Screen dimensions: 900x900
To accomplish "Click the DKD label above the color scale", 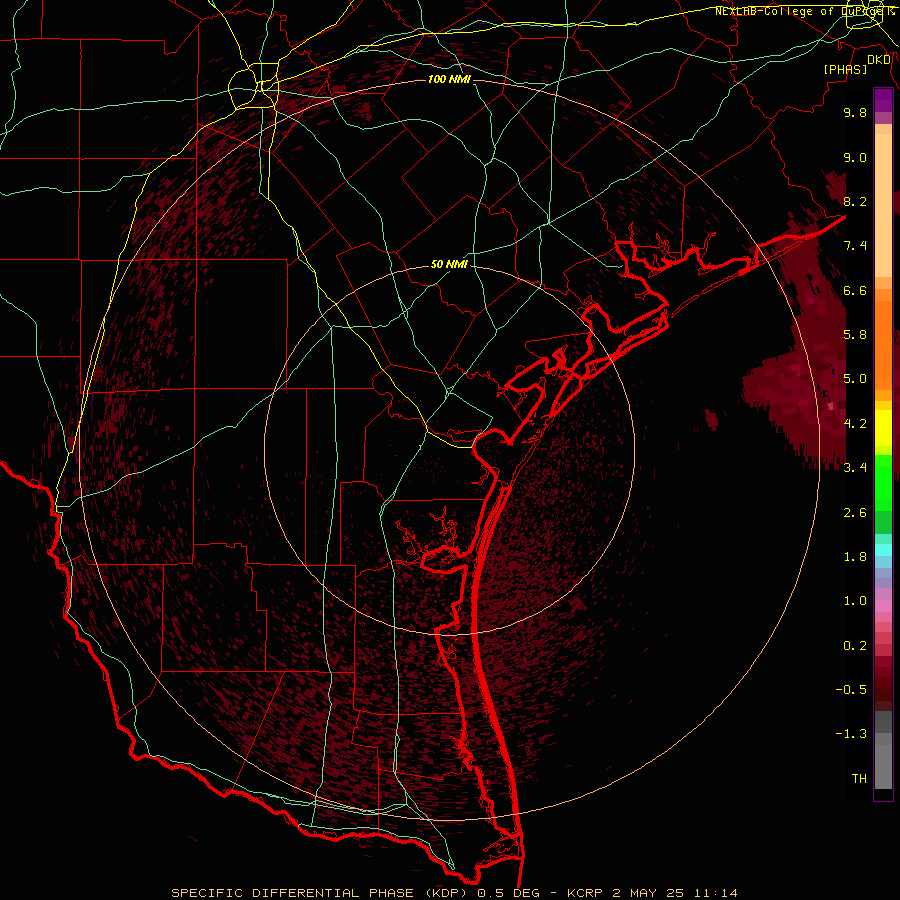I will [879, 60].
